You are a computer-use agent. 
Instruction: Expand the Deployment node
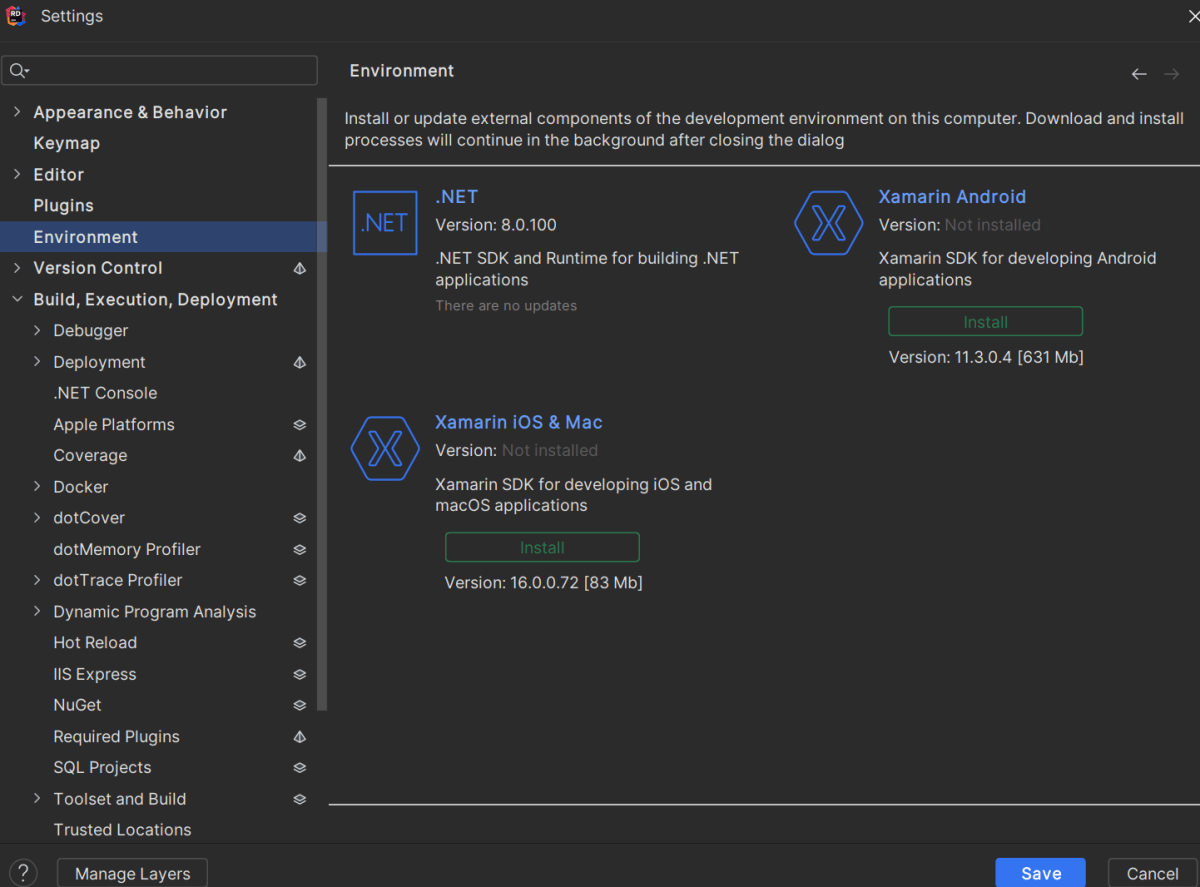point(37,362)
